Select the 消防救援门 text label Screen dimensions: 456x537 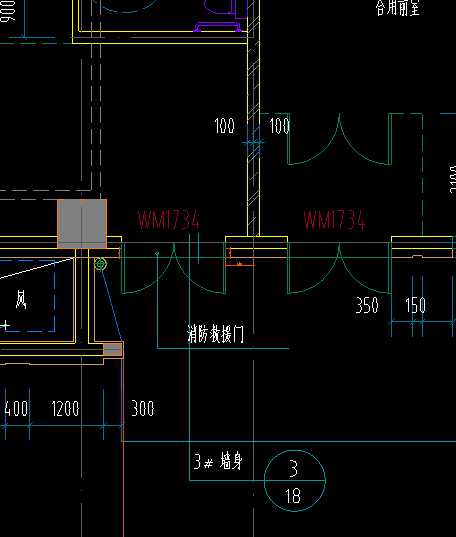(x=215, y=334)
